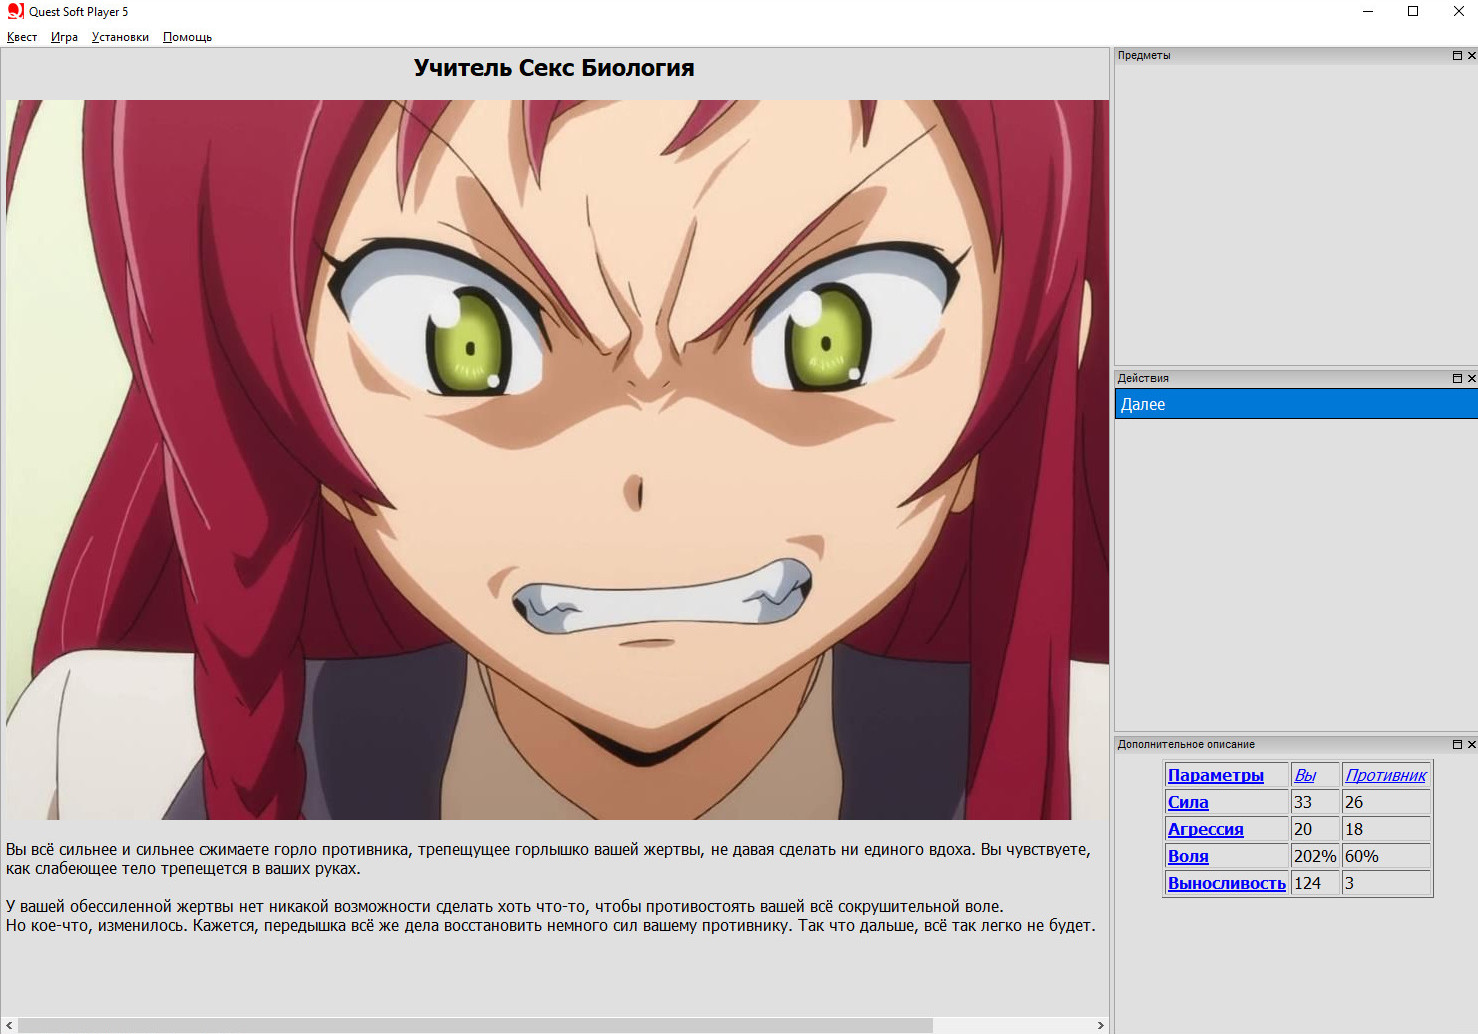1478x1034 pixels.
Task: Select the Далее action
Action: coord(1296,404)
